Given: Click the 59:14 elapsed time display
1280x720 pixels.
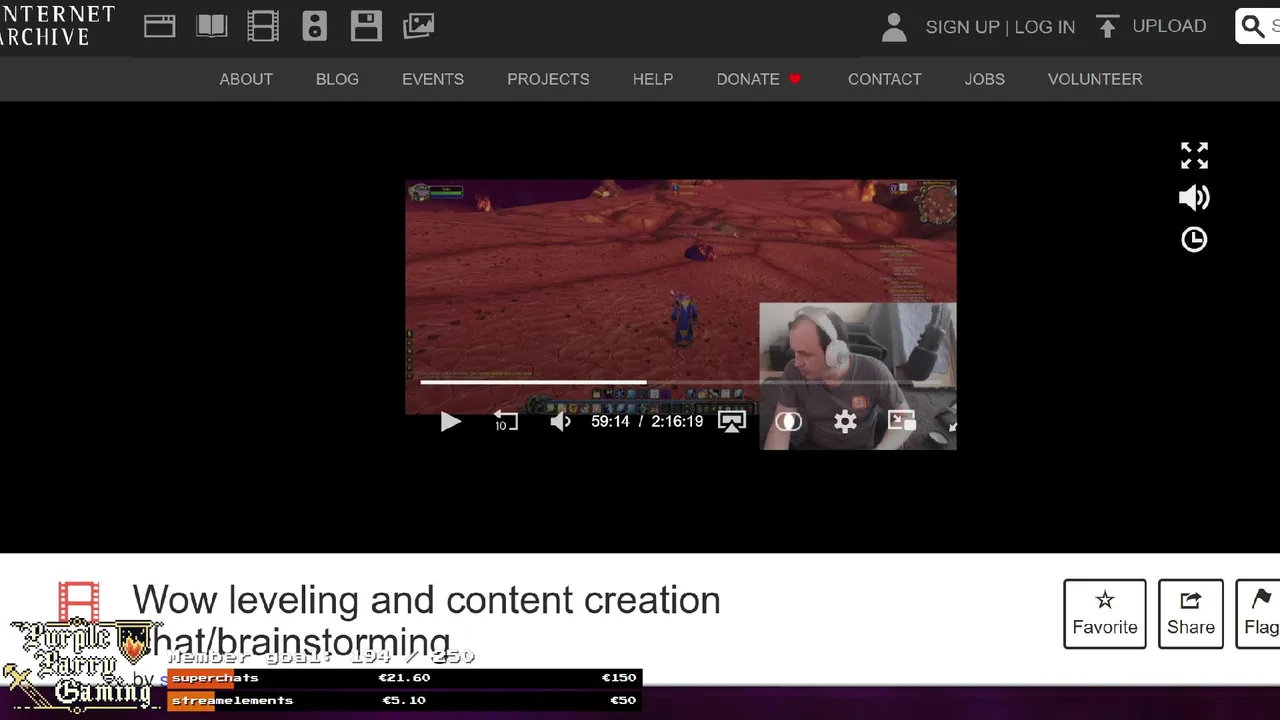Looking at the screenshot, I should (610, 422).
